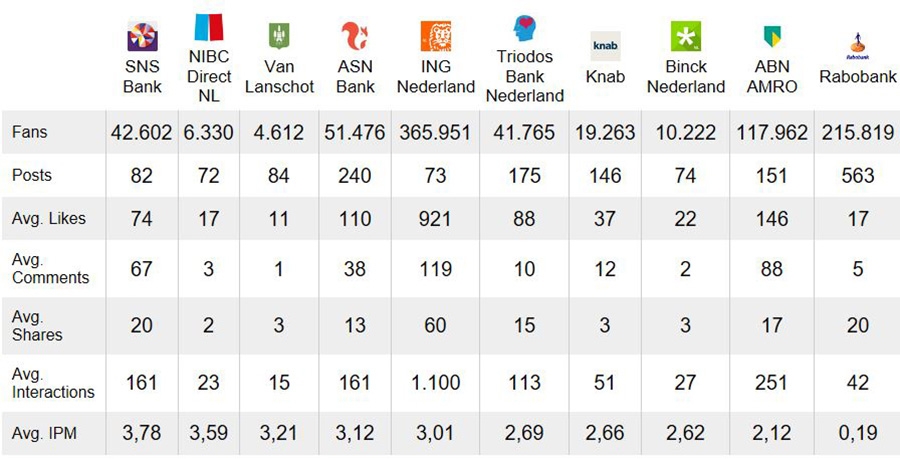
Task: Select the Fans row label
Action: [x=30, y=132]
